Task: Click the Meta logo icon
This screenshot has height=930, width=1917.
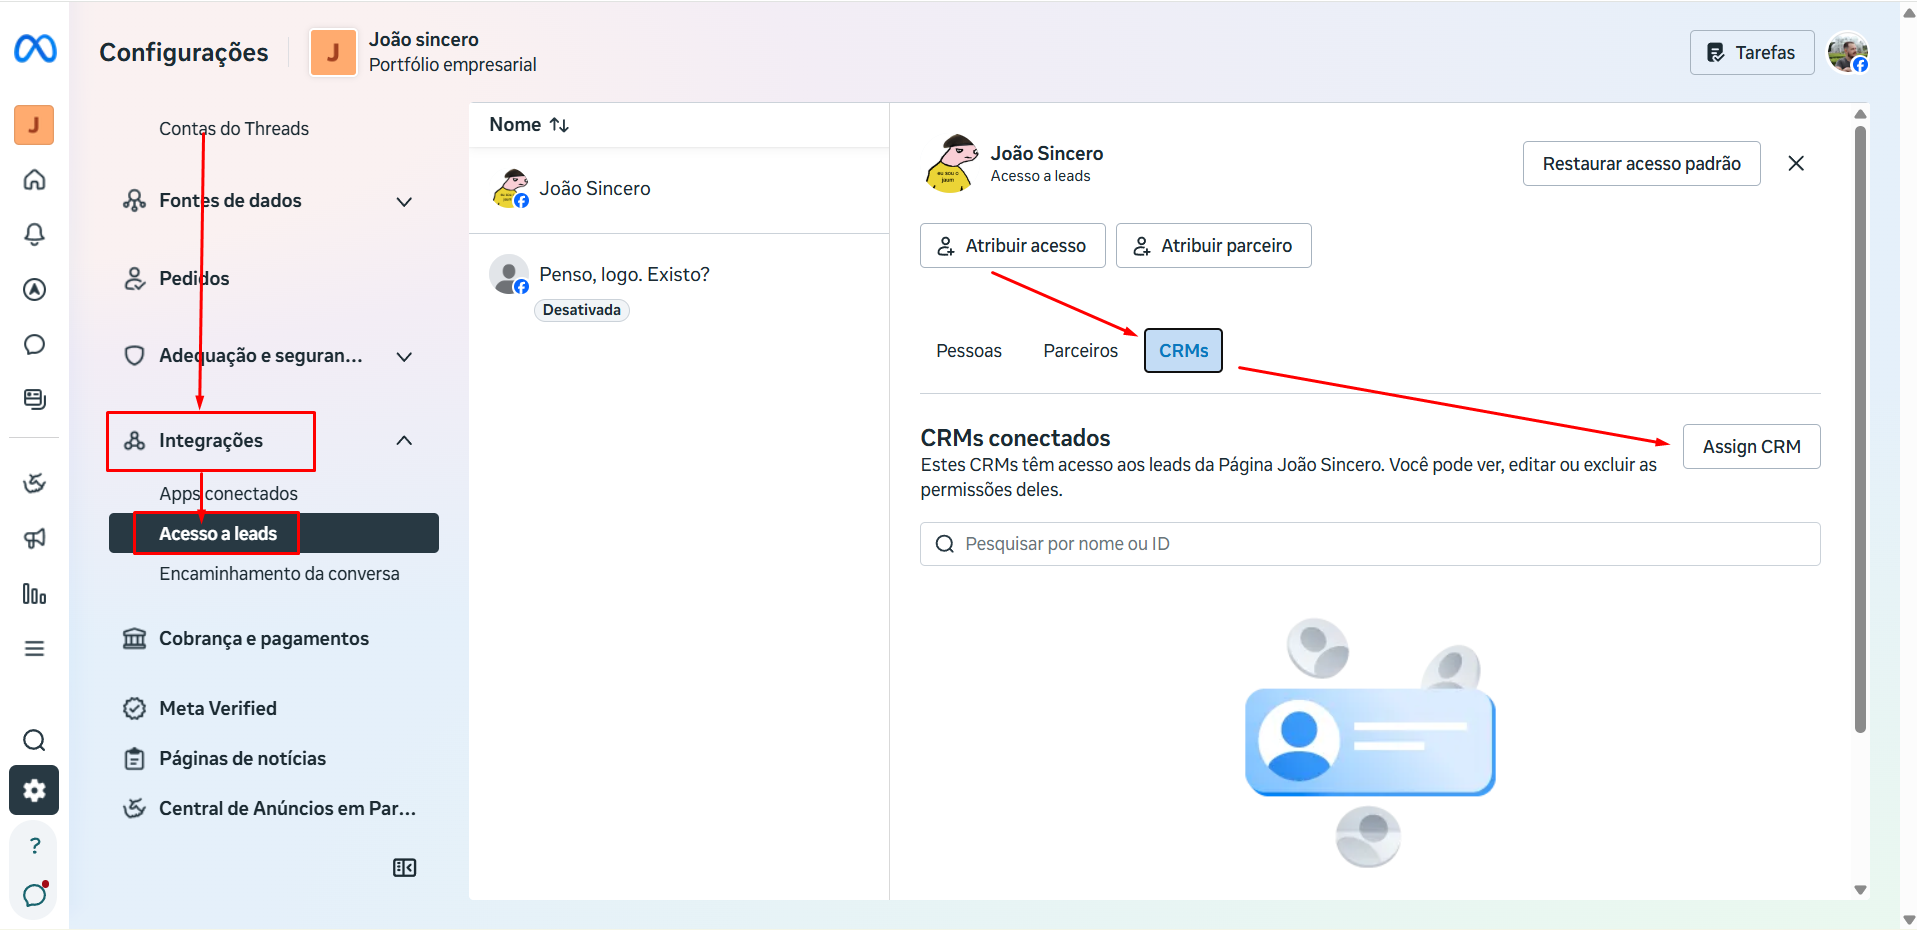Action: [x=35, y=48]
